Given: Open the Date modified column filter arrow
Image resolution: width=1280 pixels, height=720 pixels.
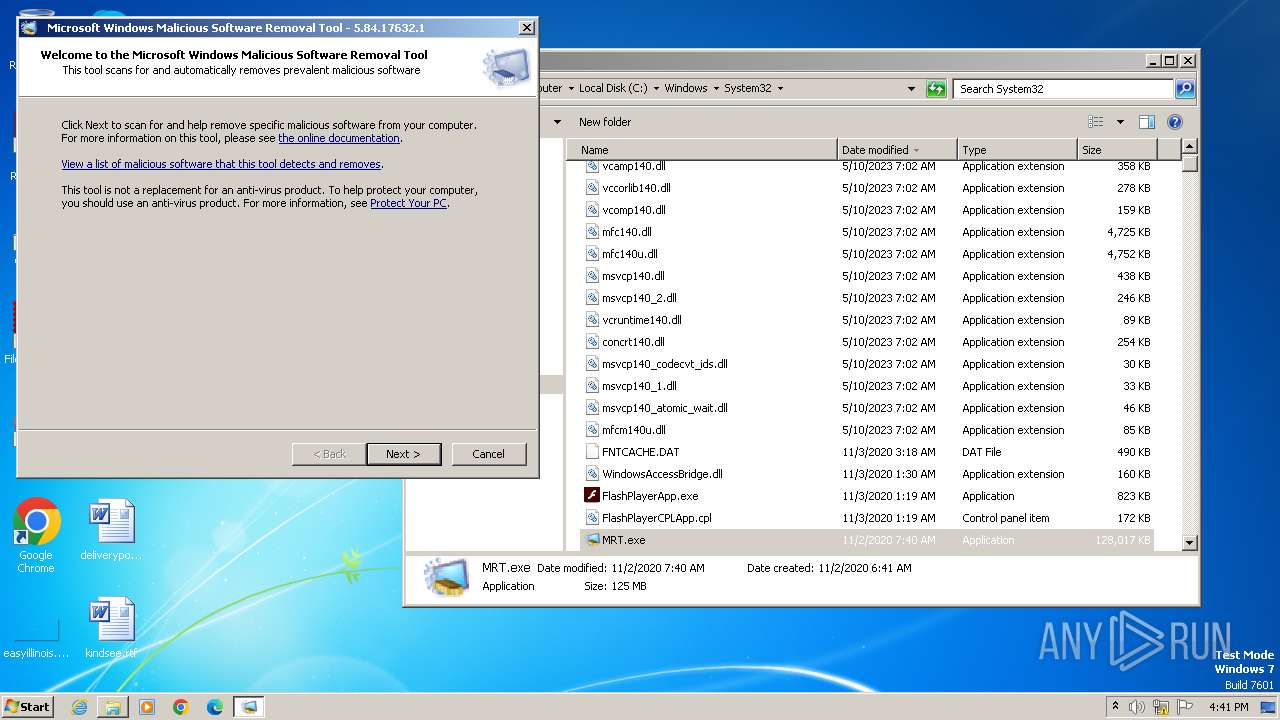Looking at the screenshot, I should pos(916,150).
